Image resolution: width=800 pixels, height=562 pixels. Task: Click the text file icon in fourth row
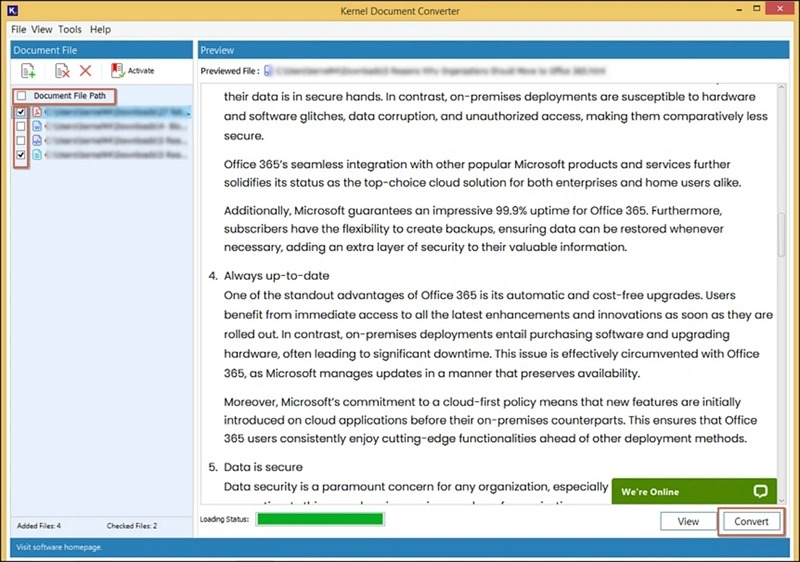tap(36, 156)
